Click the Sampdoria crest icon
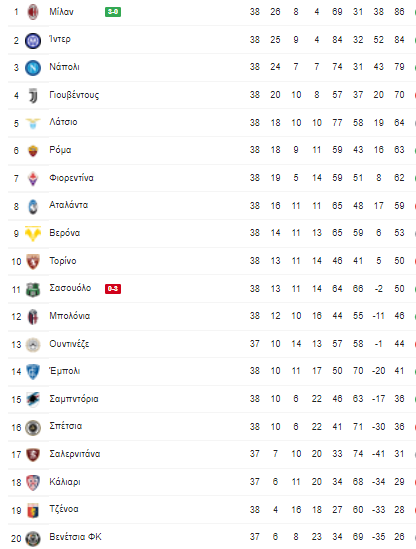416x549 pixels. click(33, 399)
